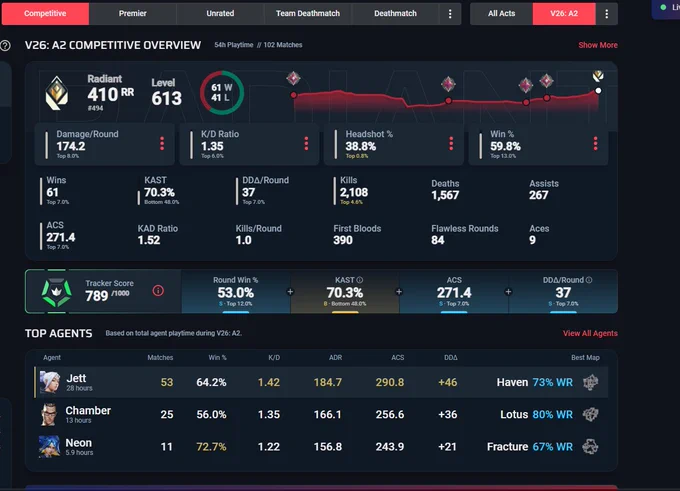This screenshot has width=680, height=491.
Task: Sort agents by Matches column
Action: point(160,357)
